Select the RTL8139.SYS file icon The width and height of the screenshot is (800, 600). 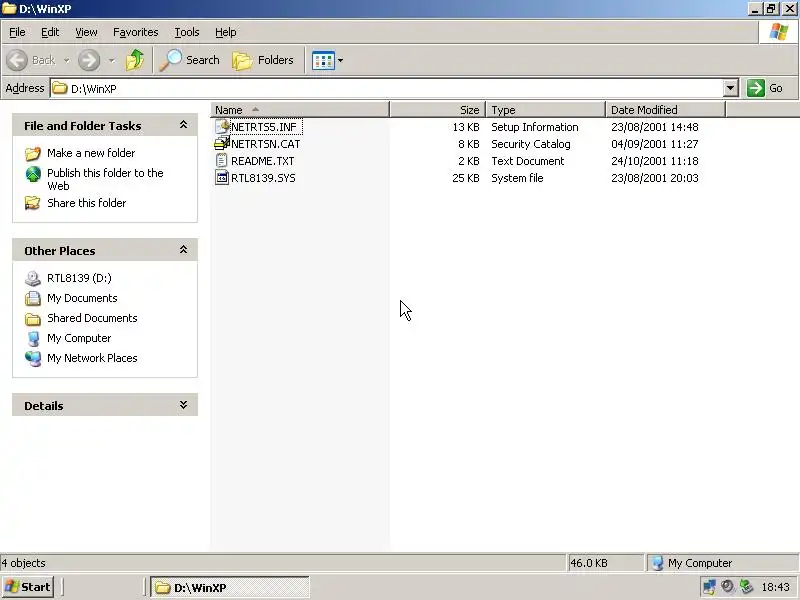pos(221,178)
